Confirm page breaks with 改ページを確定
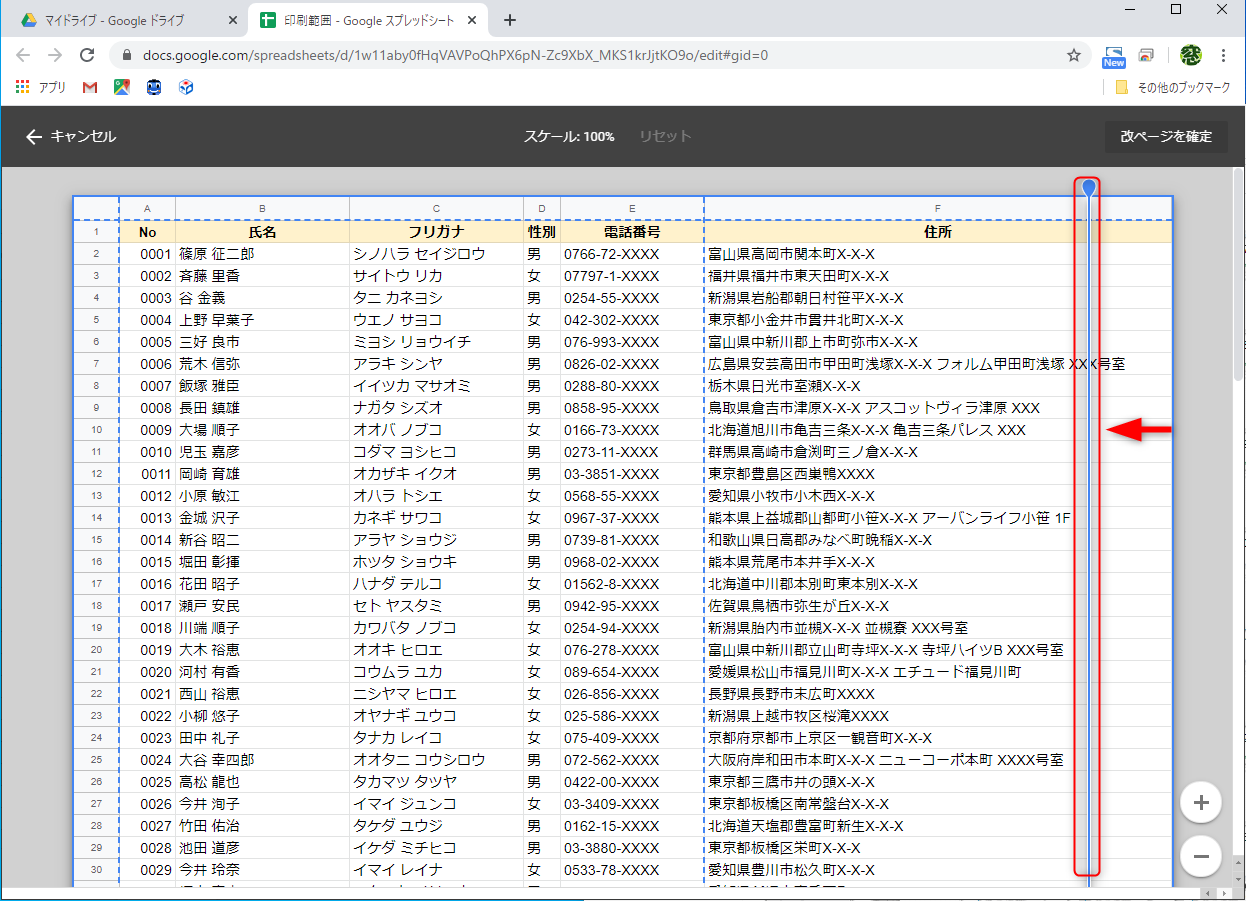Screen dimensions: 1246x901 coord(1166,137)
